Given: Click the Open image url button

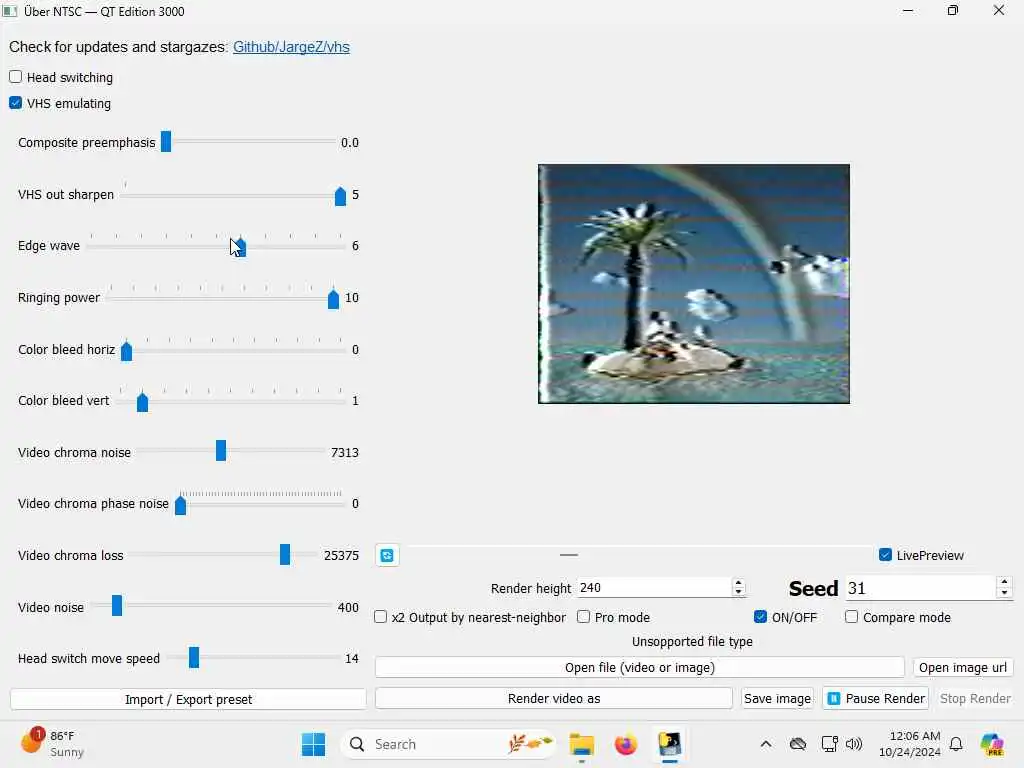Looking at the screenshot, I should pyautogui.click(x=963, y=667).
